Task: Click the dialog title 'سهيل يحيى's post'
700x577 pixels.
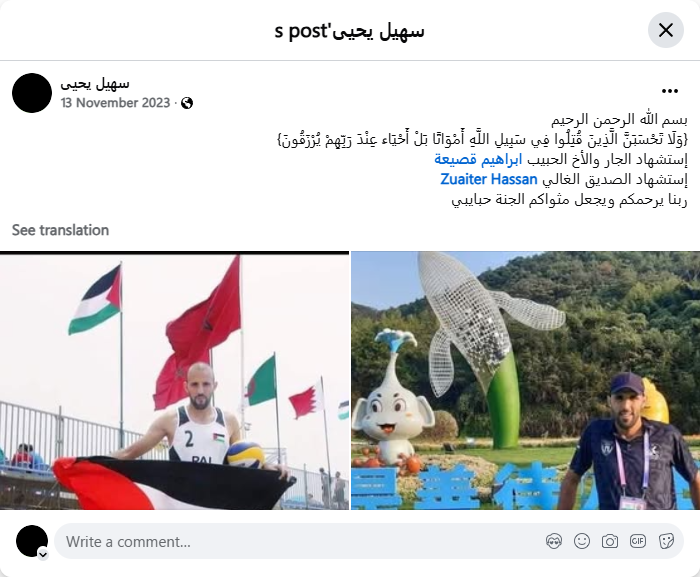Action: (350, 31)
